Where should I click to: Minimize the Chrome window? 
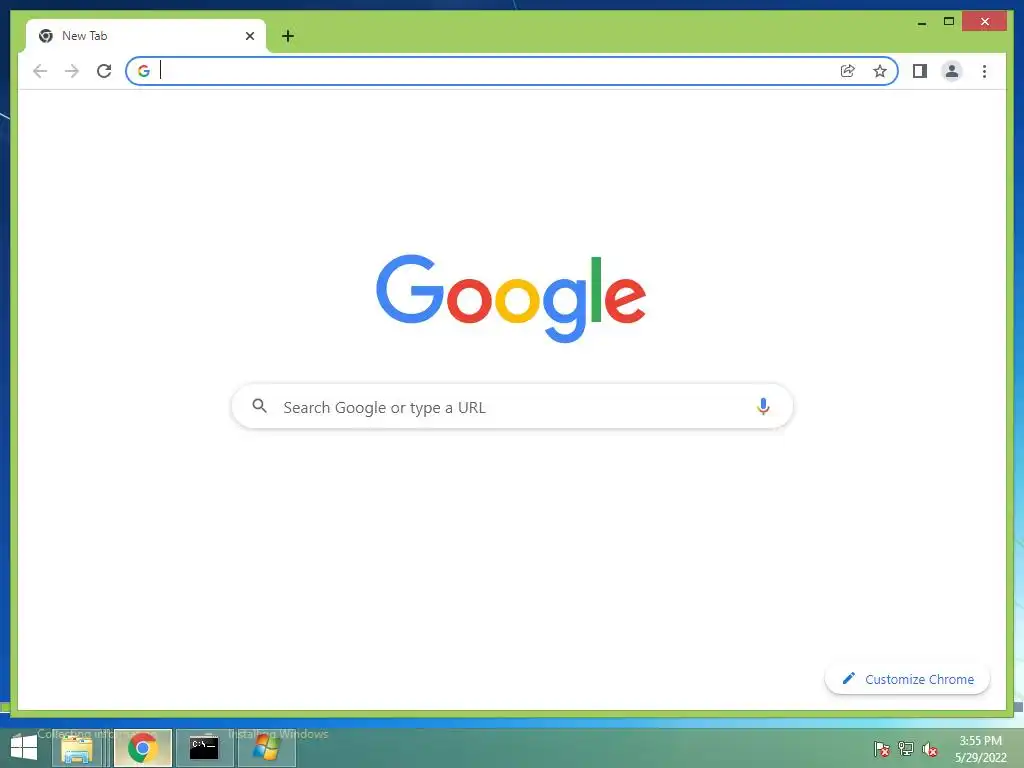(921, 22)
